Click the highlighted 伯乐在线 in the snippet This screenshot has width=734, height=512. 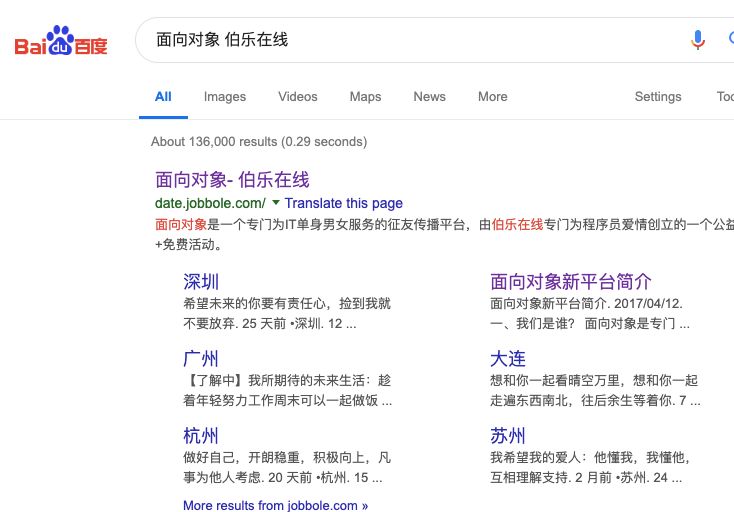517,225
